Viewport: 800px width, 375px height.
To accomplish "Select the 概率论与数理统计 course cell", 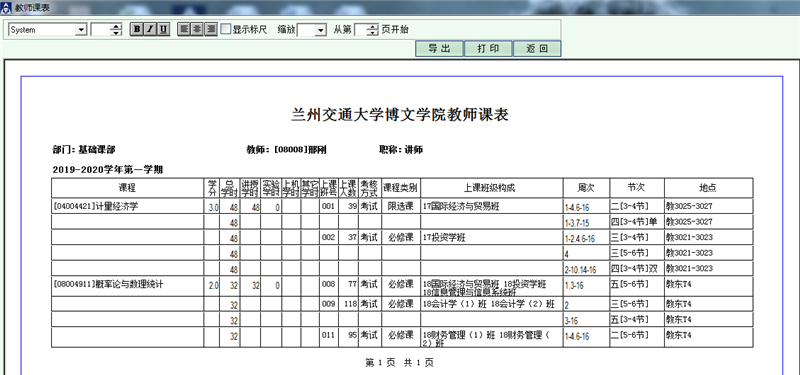I will click(x=128, y=286).
